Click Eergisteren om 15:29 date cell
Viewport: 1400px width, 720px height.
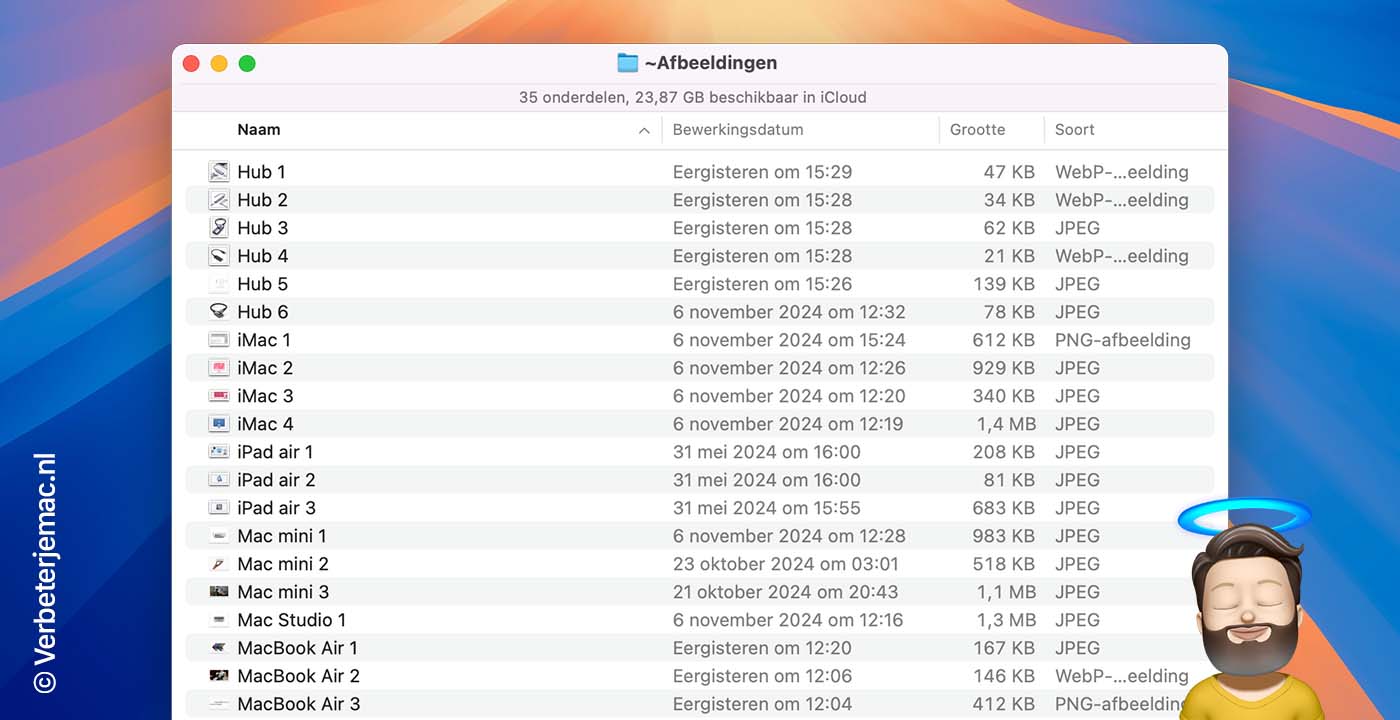click(x=763, y=172)
